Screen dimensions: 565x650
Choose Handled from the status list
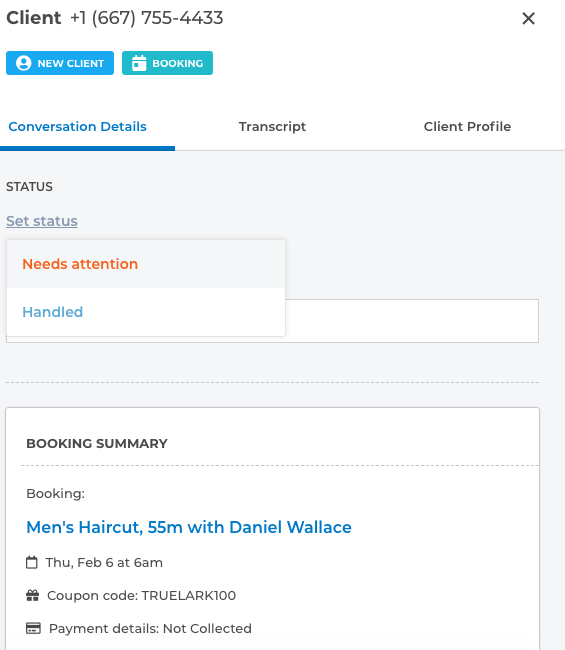click(x=146, y=312)
